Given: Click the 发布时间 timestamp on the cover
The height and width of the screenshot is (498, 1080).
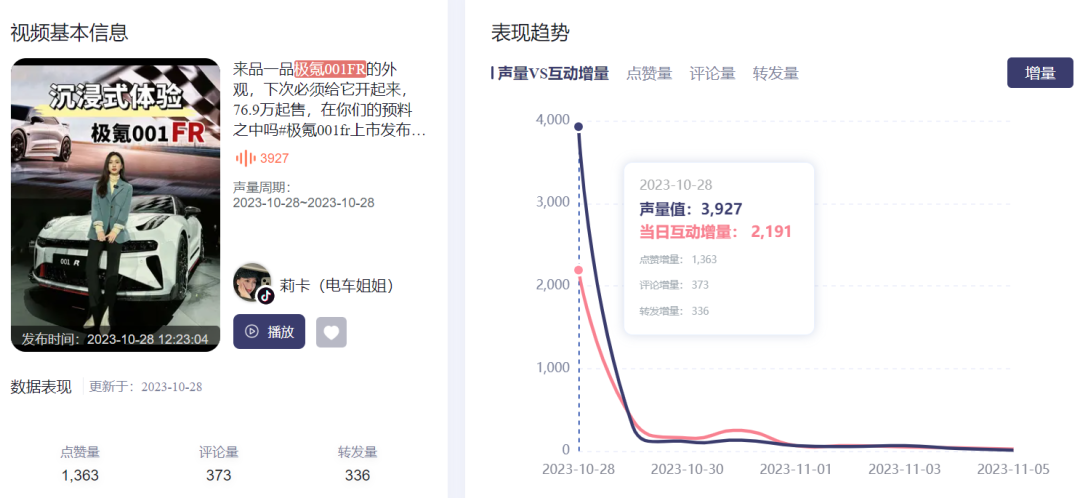Looking at the screenshot, I should (x=115, y=339).
